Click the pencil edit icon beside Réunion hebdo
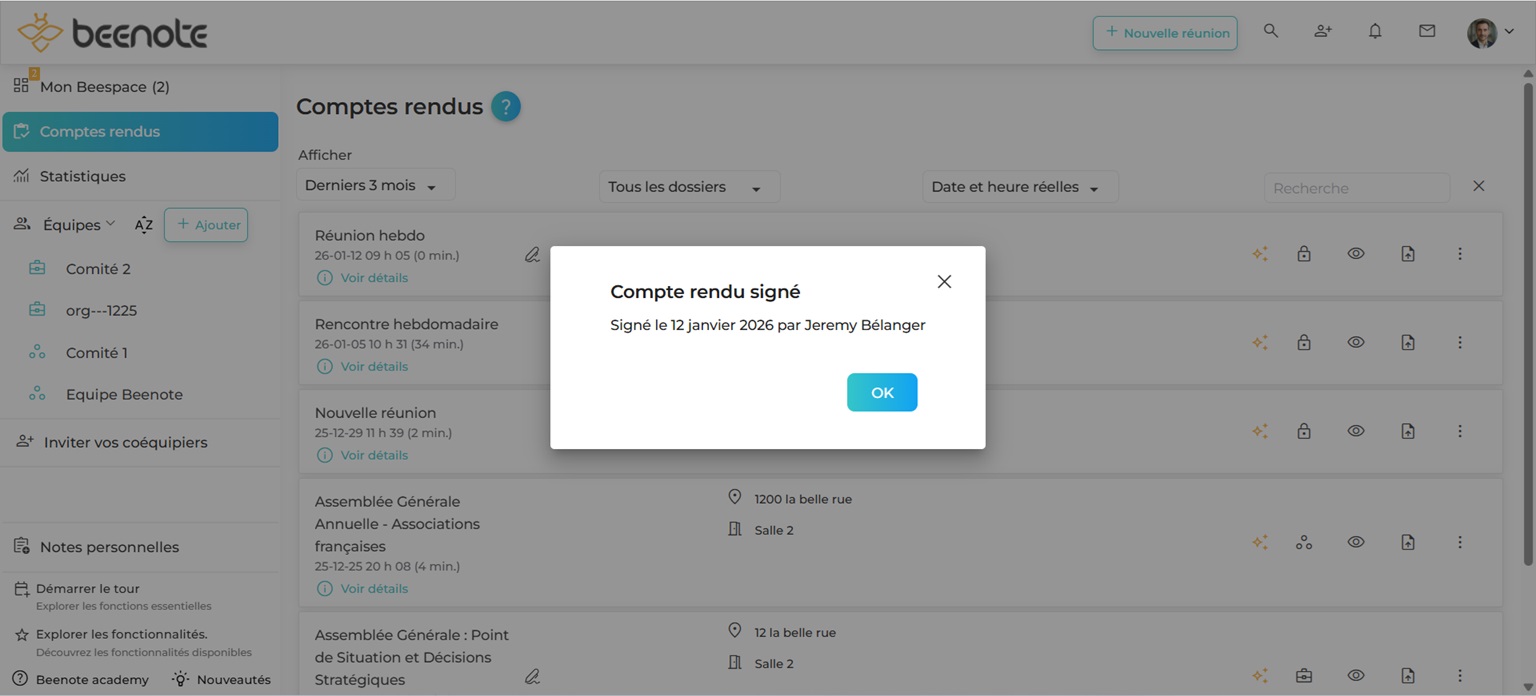This screenshot has width=1536, height=696. pos(532,255)
